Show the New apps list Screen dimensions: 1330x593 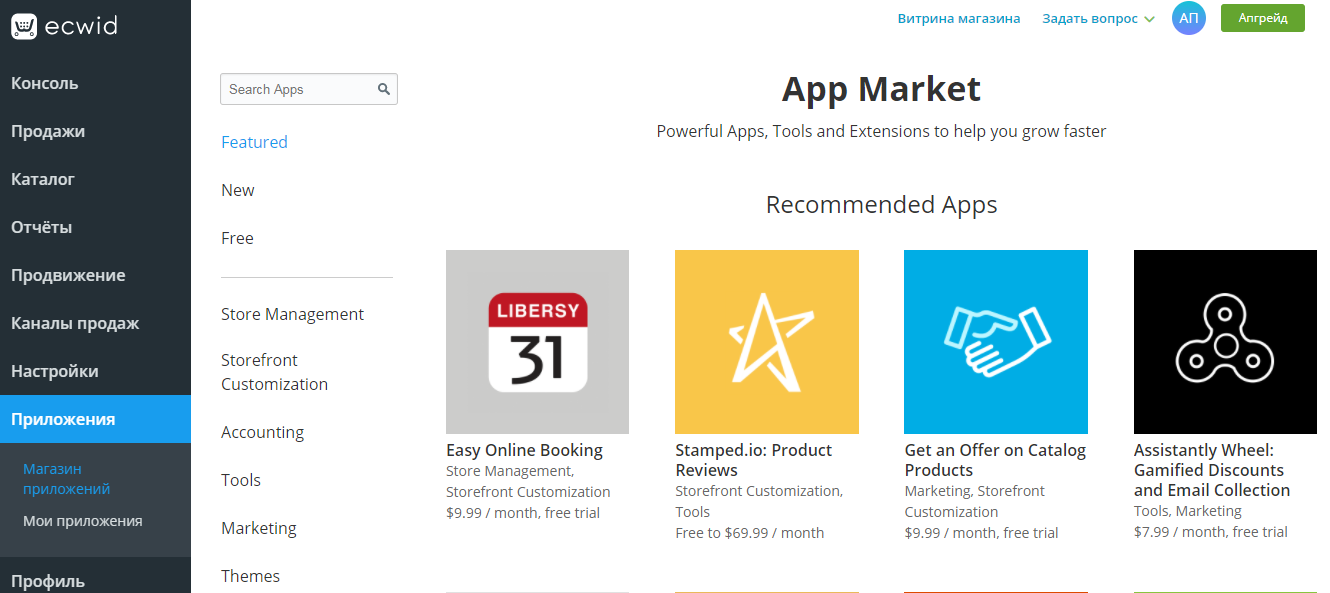click(x=238, y=190)
